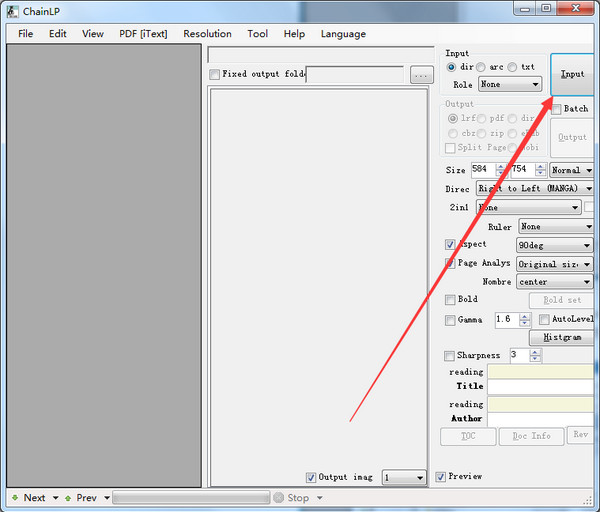The height and width of the screenshot is (512, 600).
Task: Expand the Role dropdown
Action: [509, 85]
